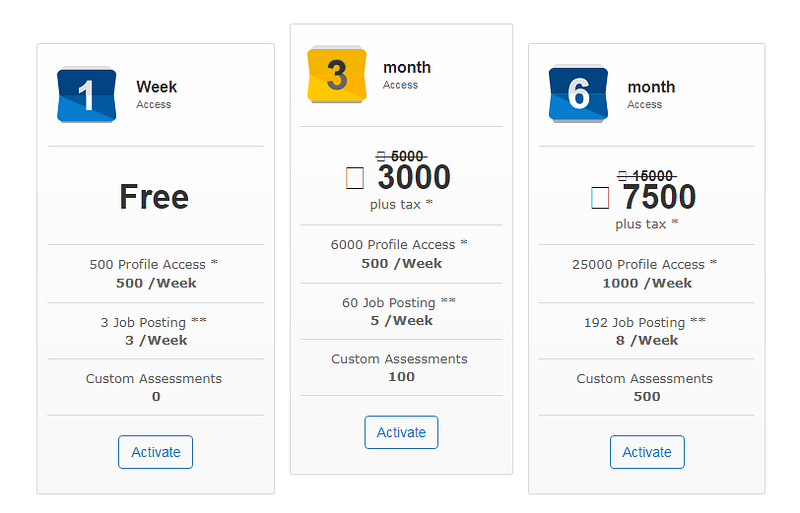This screenshot has height=513, width=800.
Task: Click the 500 Profile Access text in Week plan
Action: coord(155,265)
